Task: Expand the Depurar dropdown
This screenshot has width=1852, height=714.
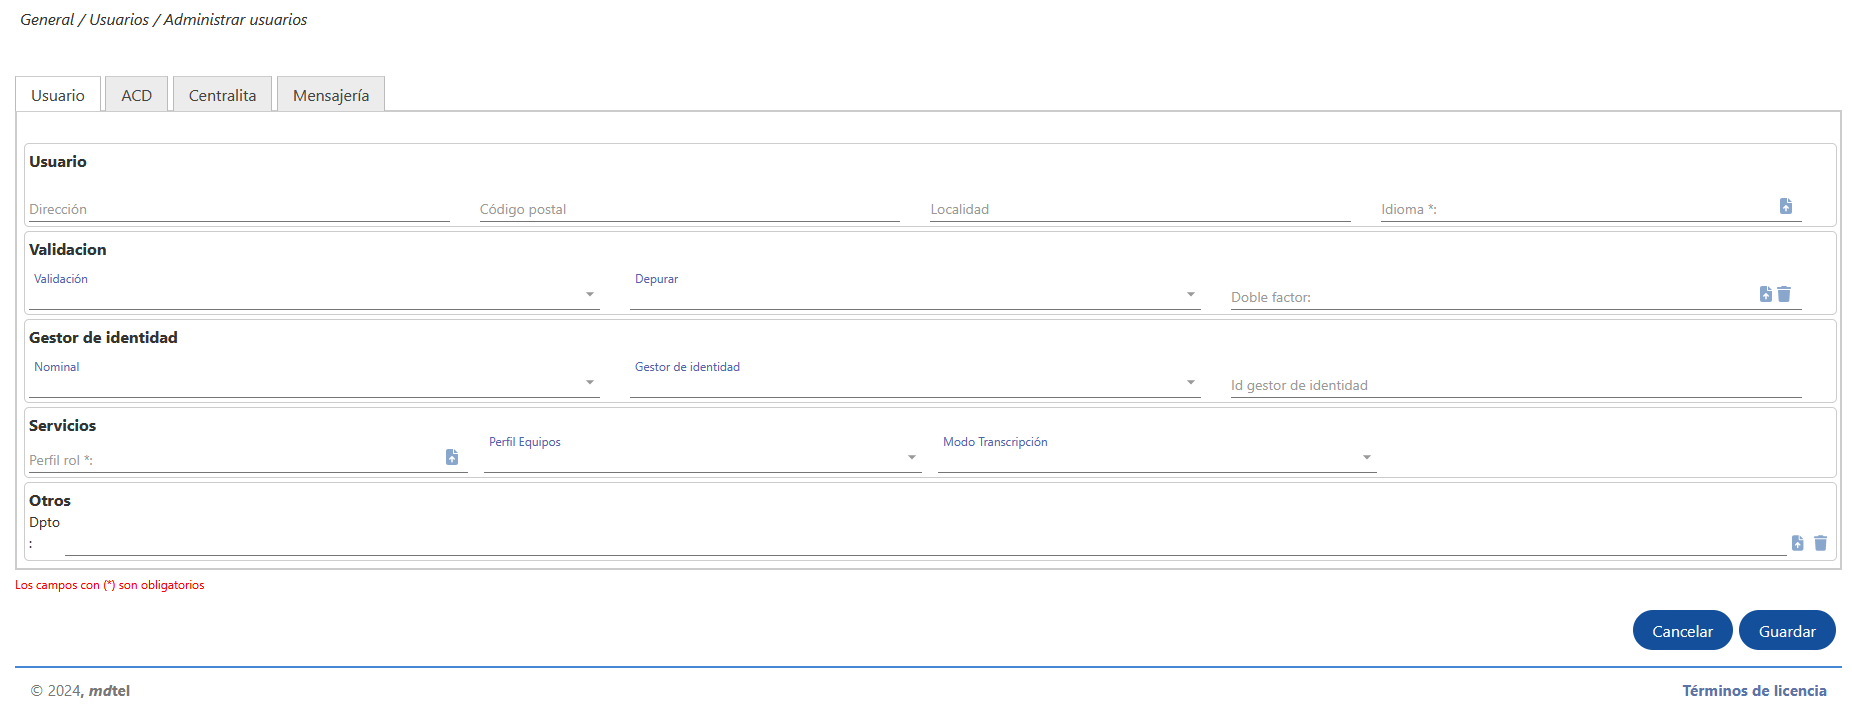Action: 915,295
